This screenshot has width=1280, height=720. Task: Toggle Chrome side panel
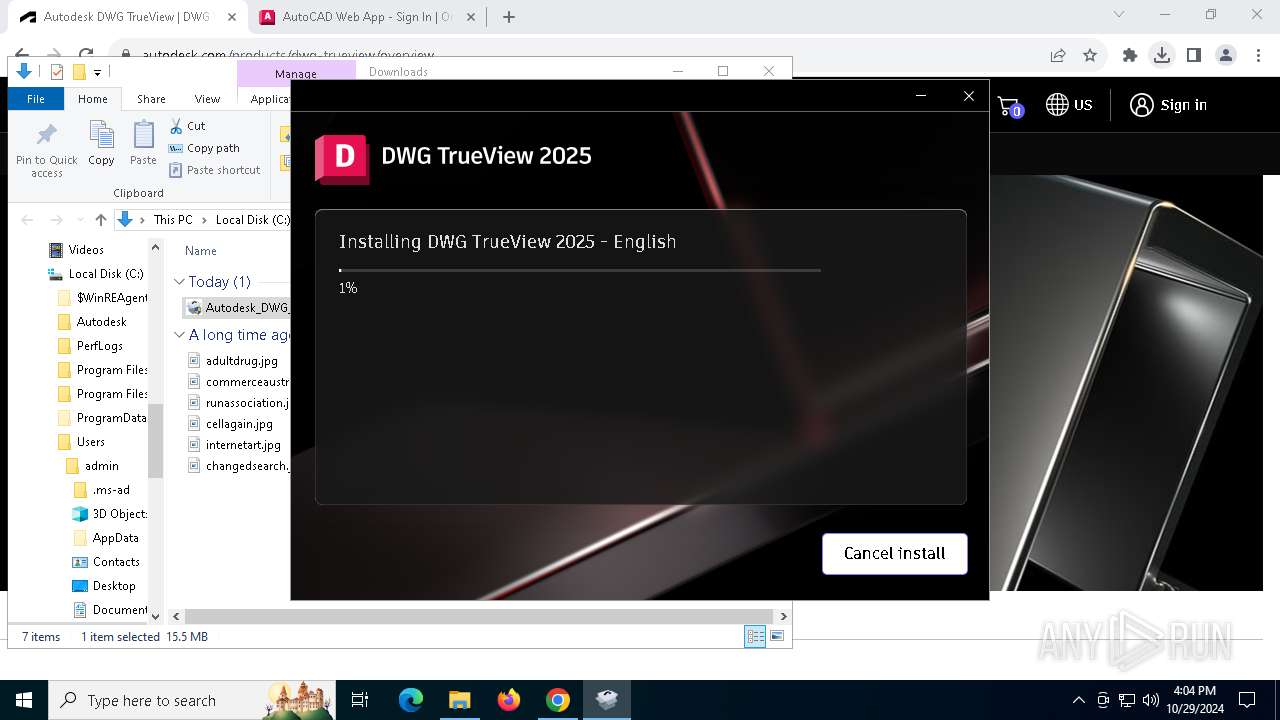pos(1194,55)
